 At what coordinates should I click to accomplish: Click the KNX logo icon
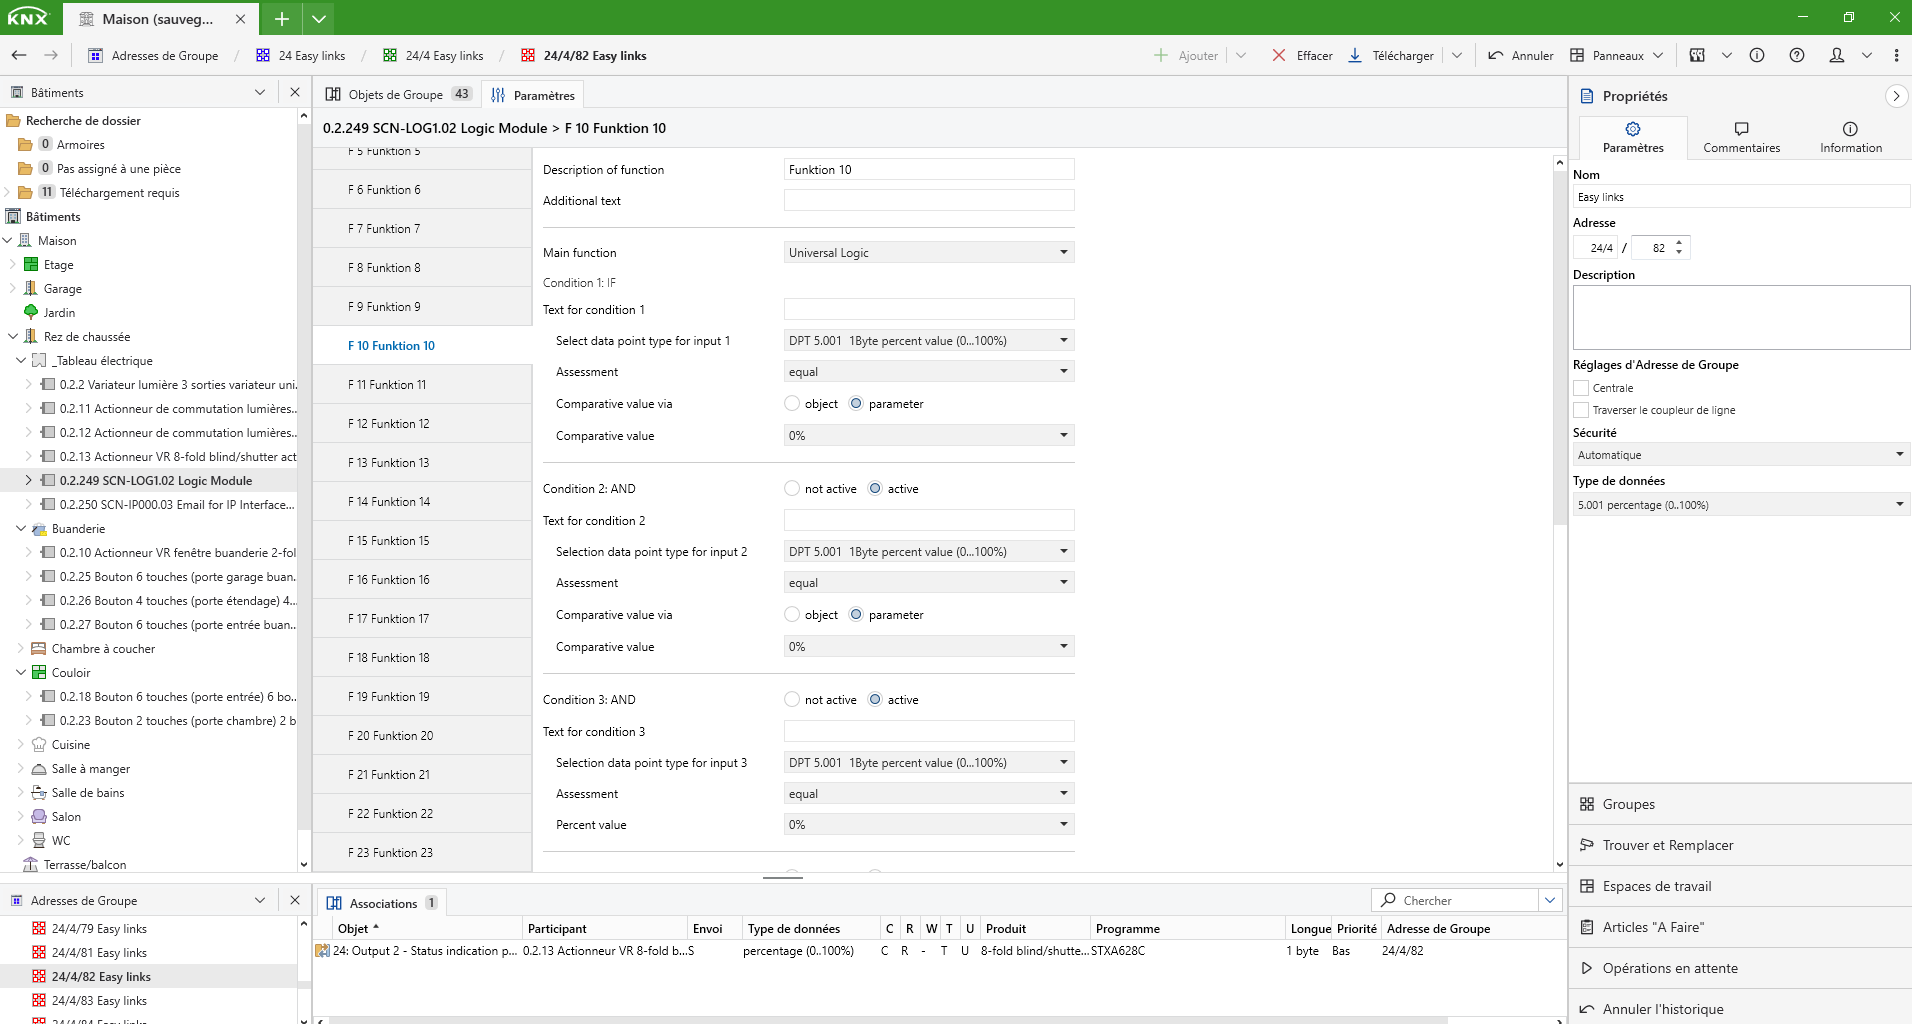(x=27, y=18)
